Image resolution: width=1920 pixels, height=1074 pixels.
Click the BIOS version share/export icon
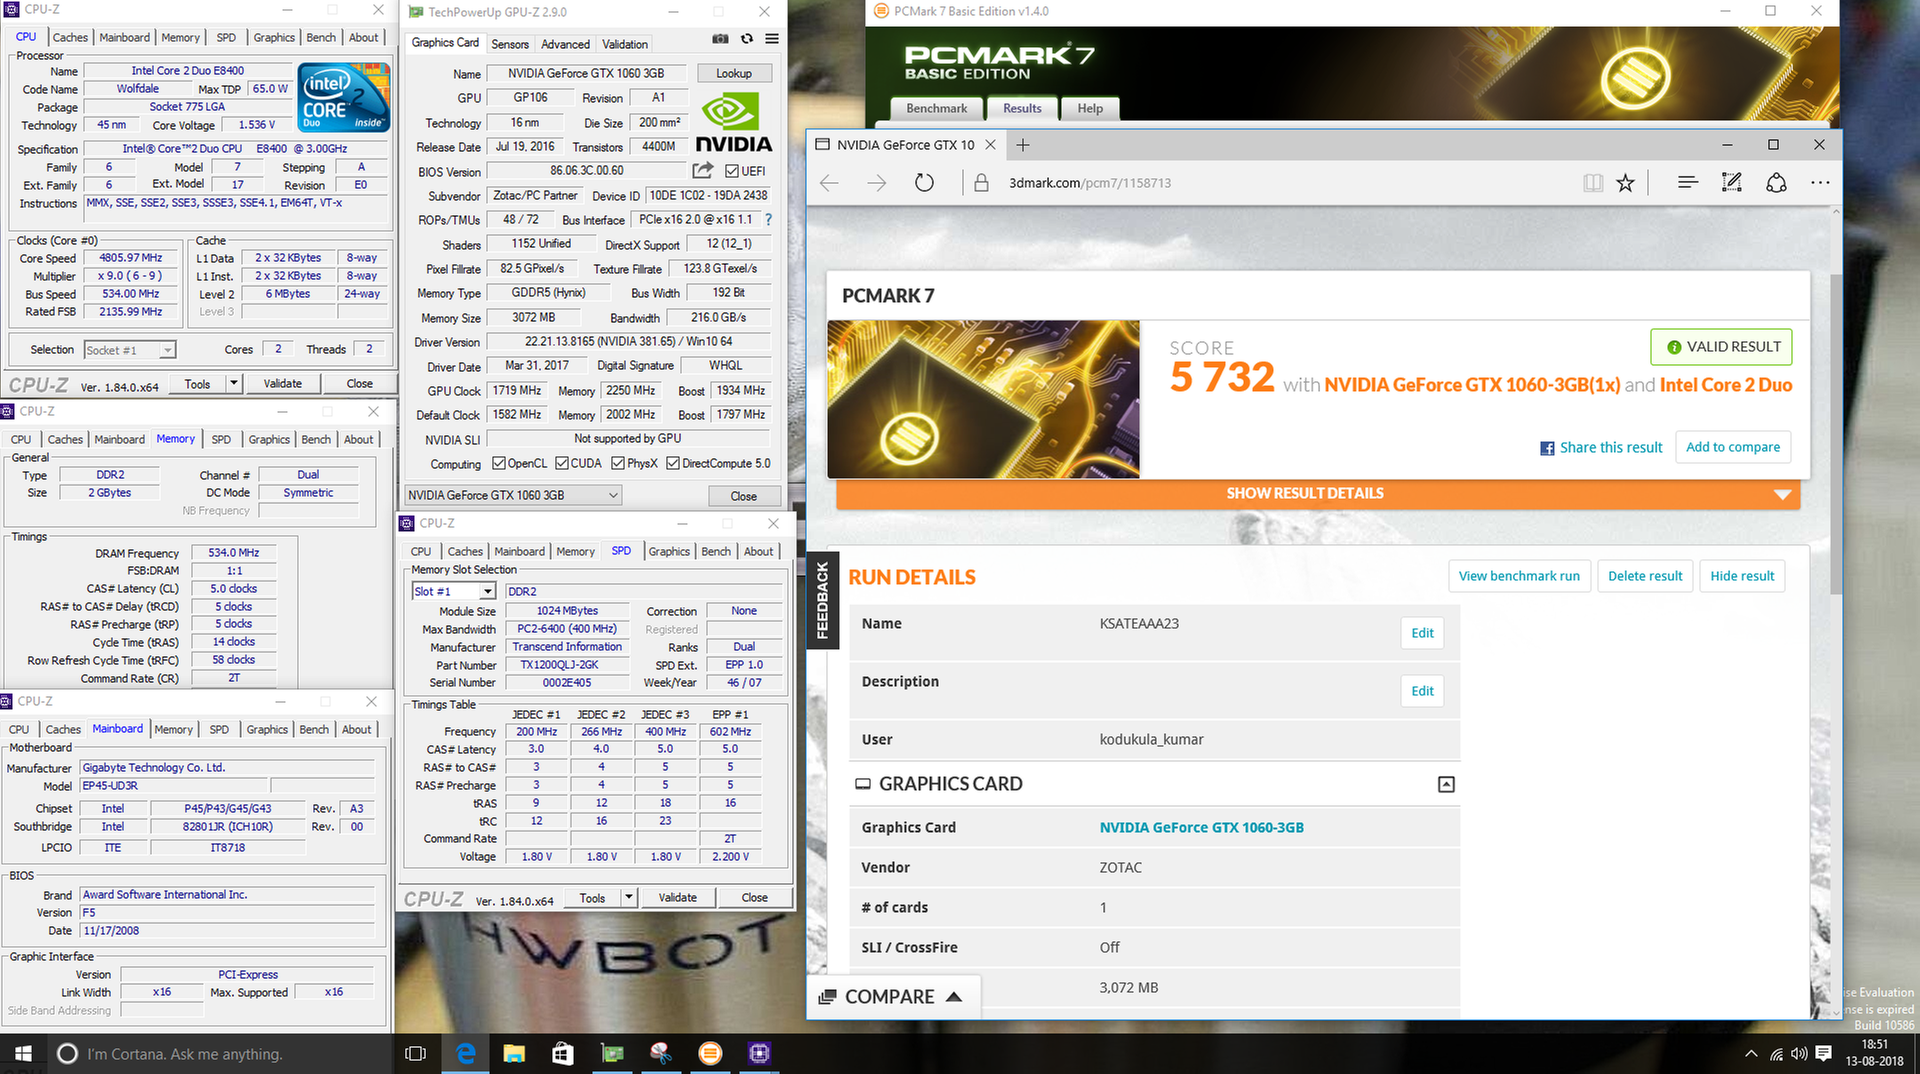703,170
